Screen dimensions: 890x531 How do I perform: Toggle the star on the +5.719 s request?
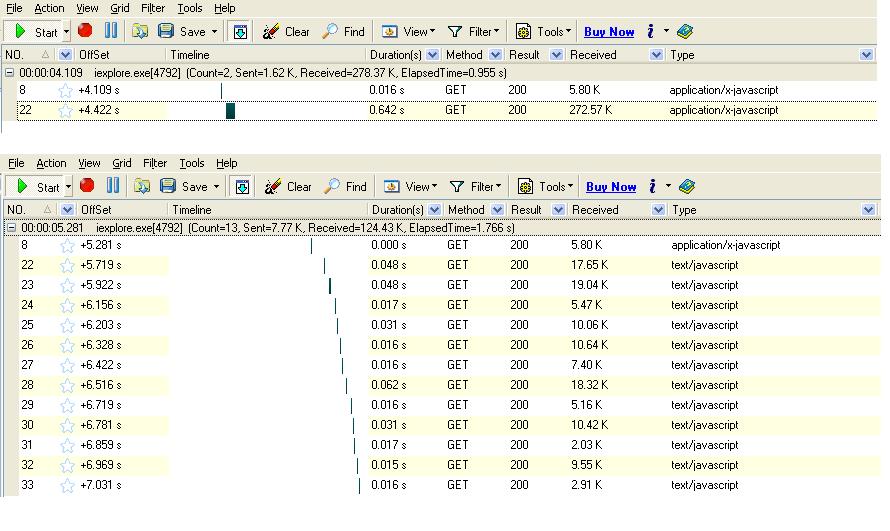(67, 265)
